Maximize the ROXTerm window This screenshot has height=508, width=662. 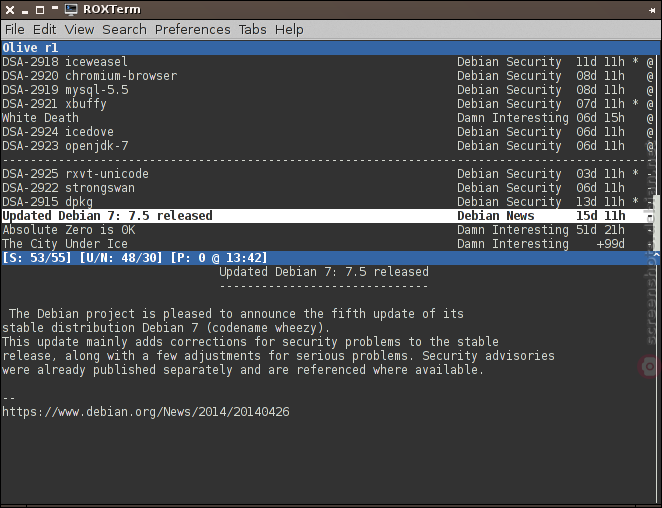point(40,10)
